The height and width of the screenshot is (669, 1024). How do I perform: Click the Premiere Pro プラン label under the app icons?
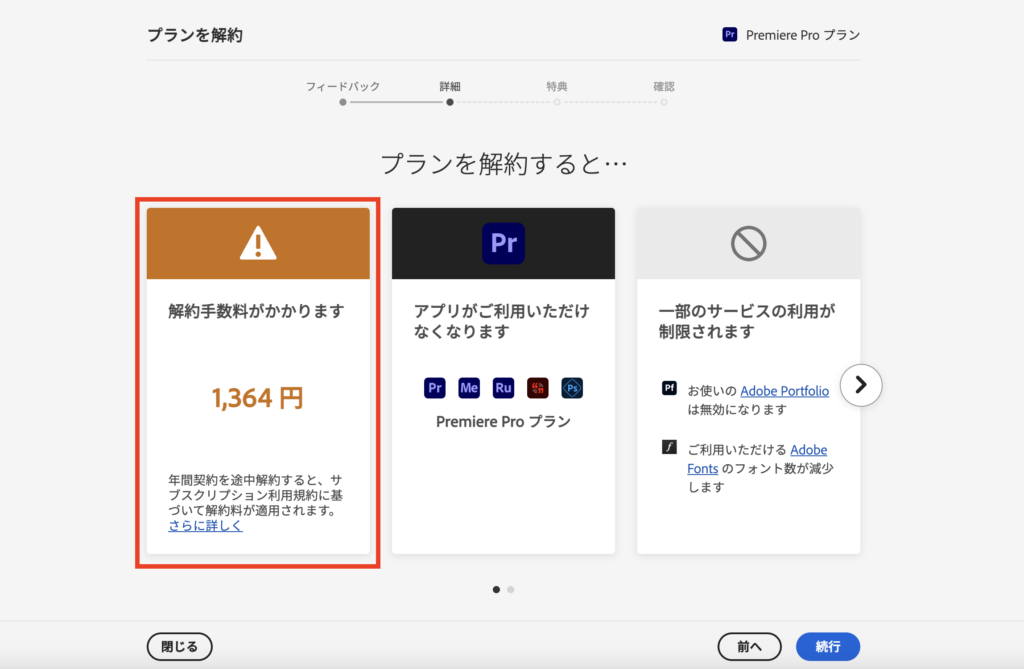[x=504, y=421]
